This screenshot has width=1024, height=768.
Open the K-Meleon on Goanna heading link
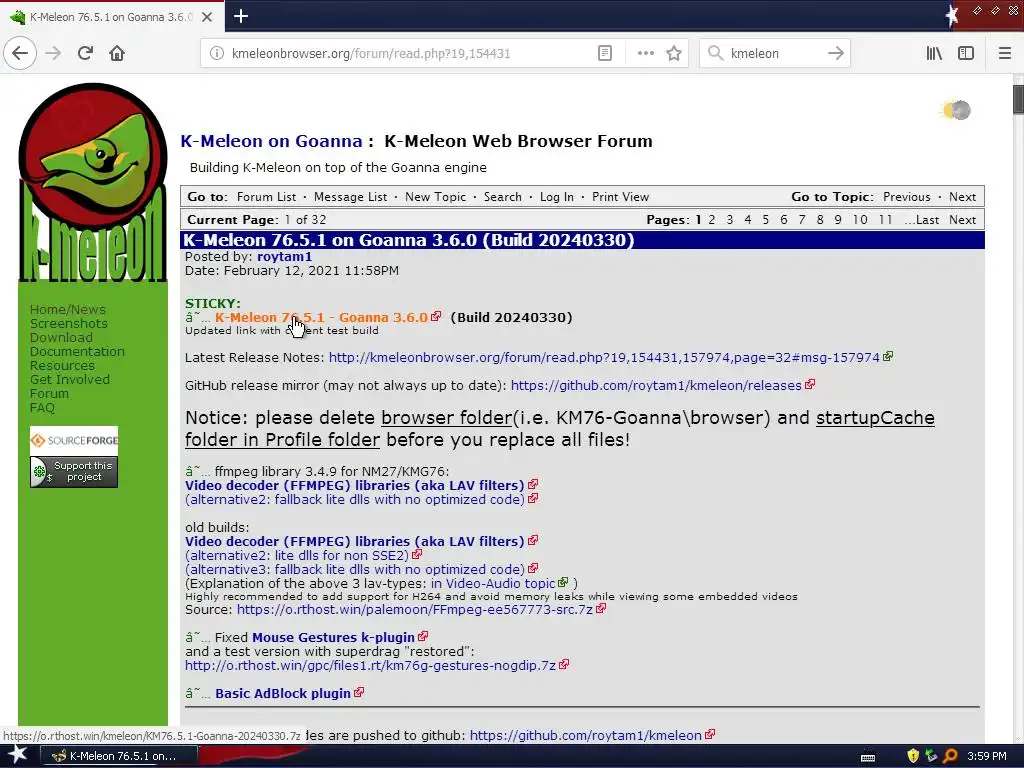[x=271, y=141]
